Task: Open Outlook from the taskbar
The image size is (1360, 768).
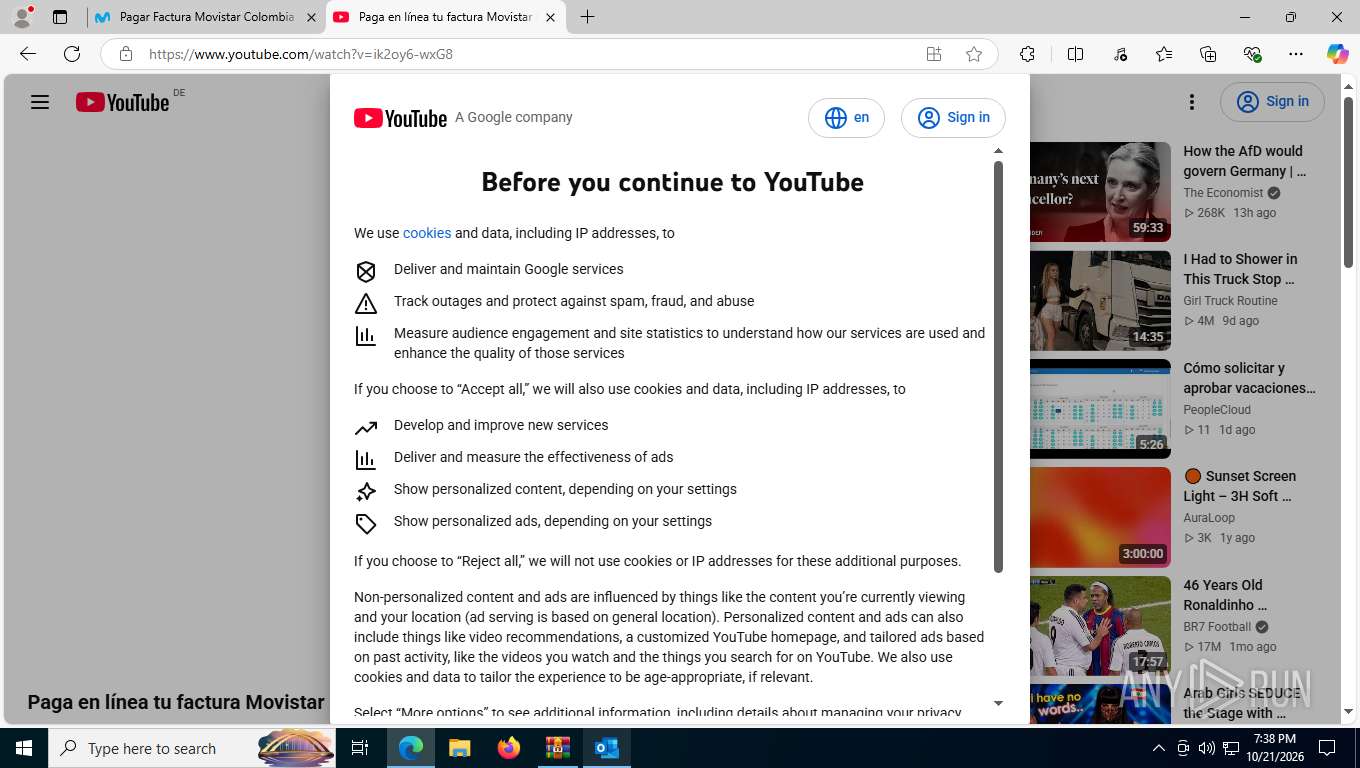Action: [607, 748]
